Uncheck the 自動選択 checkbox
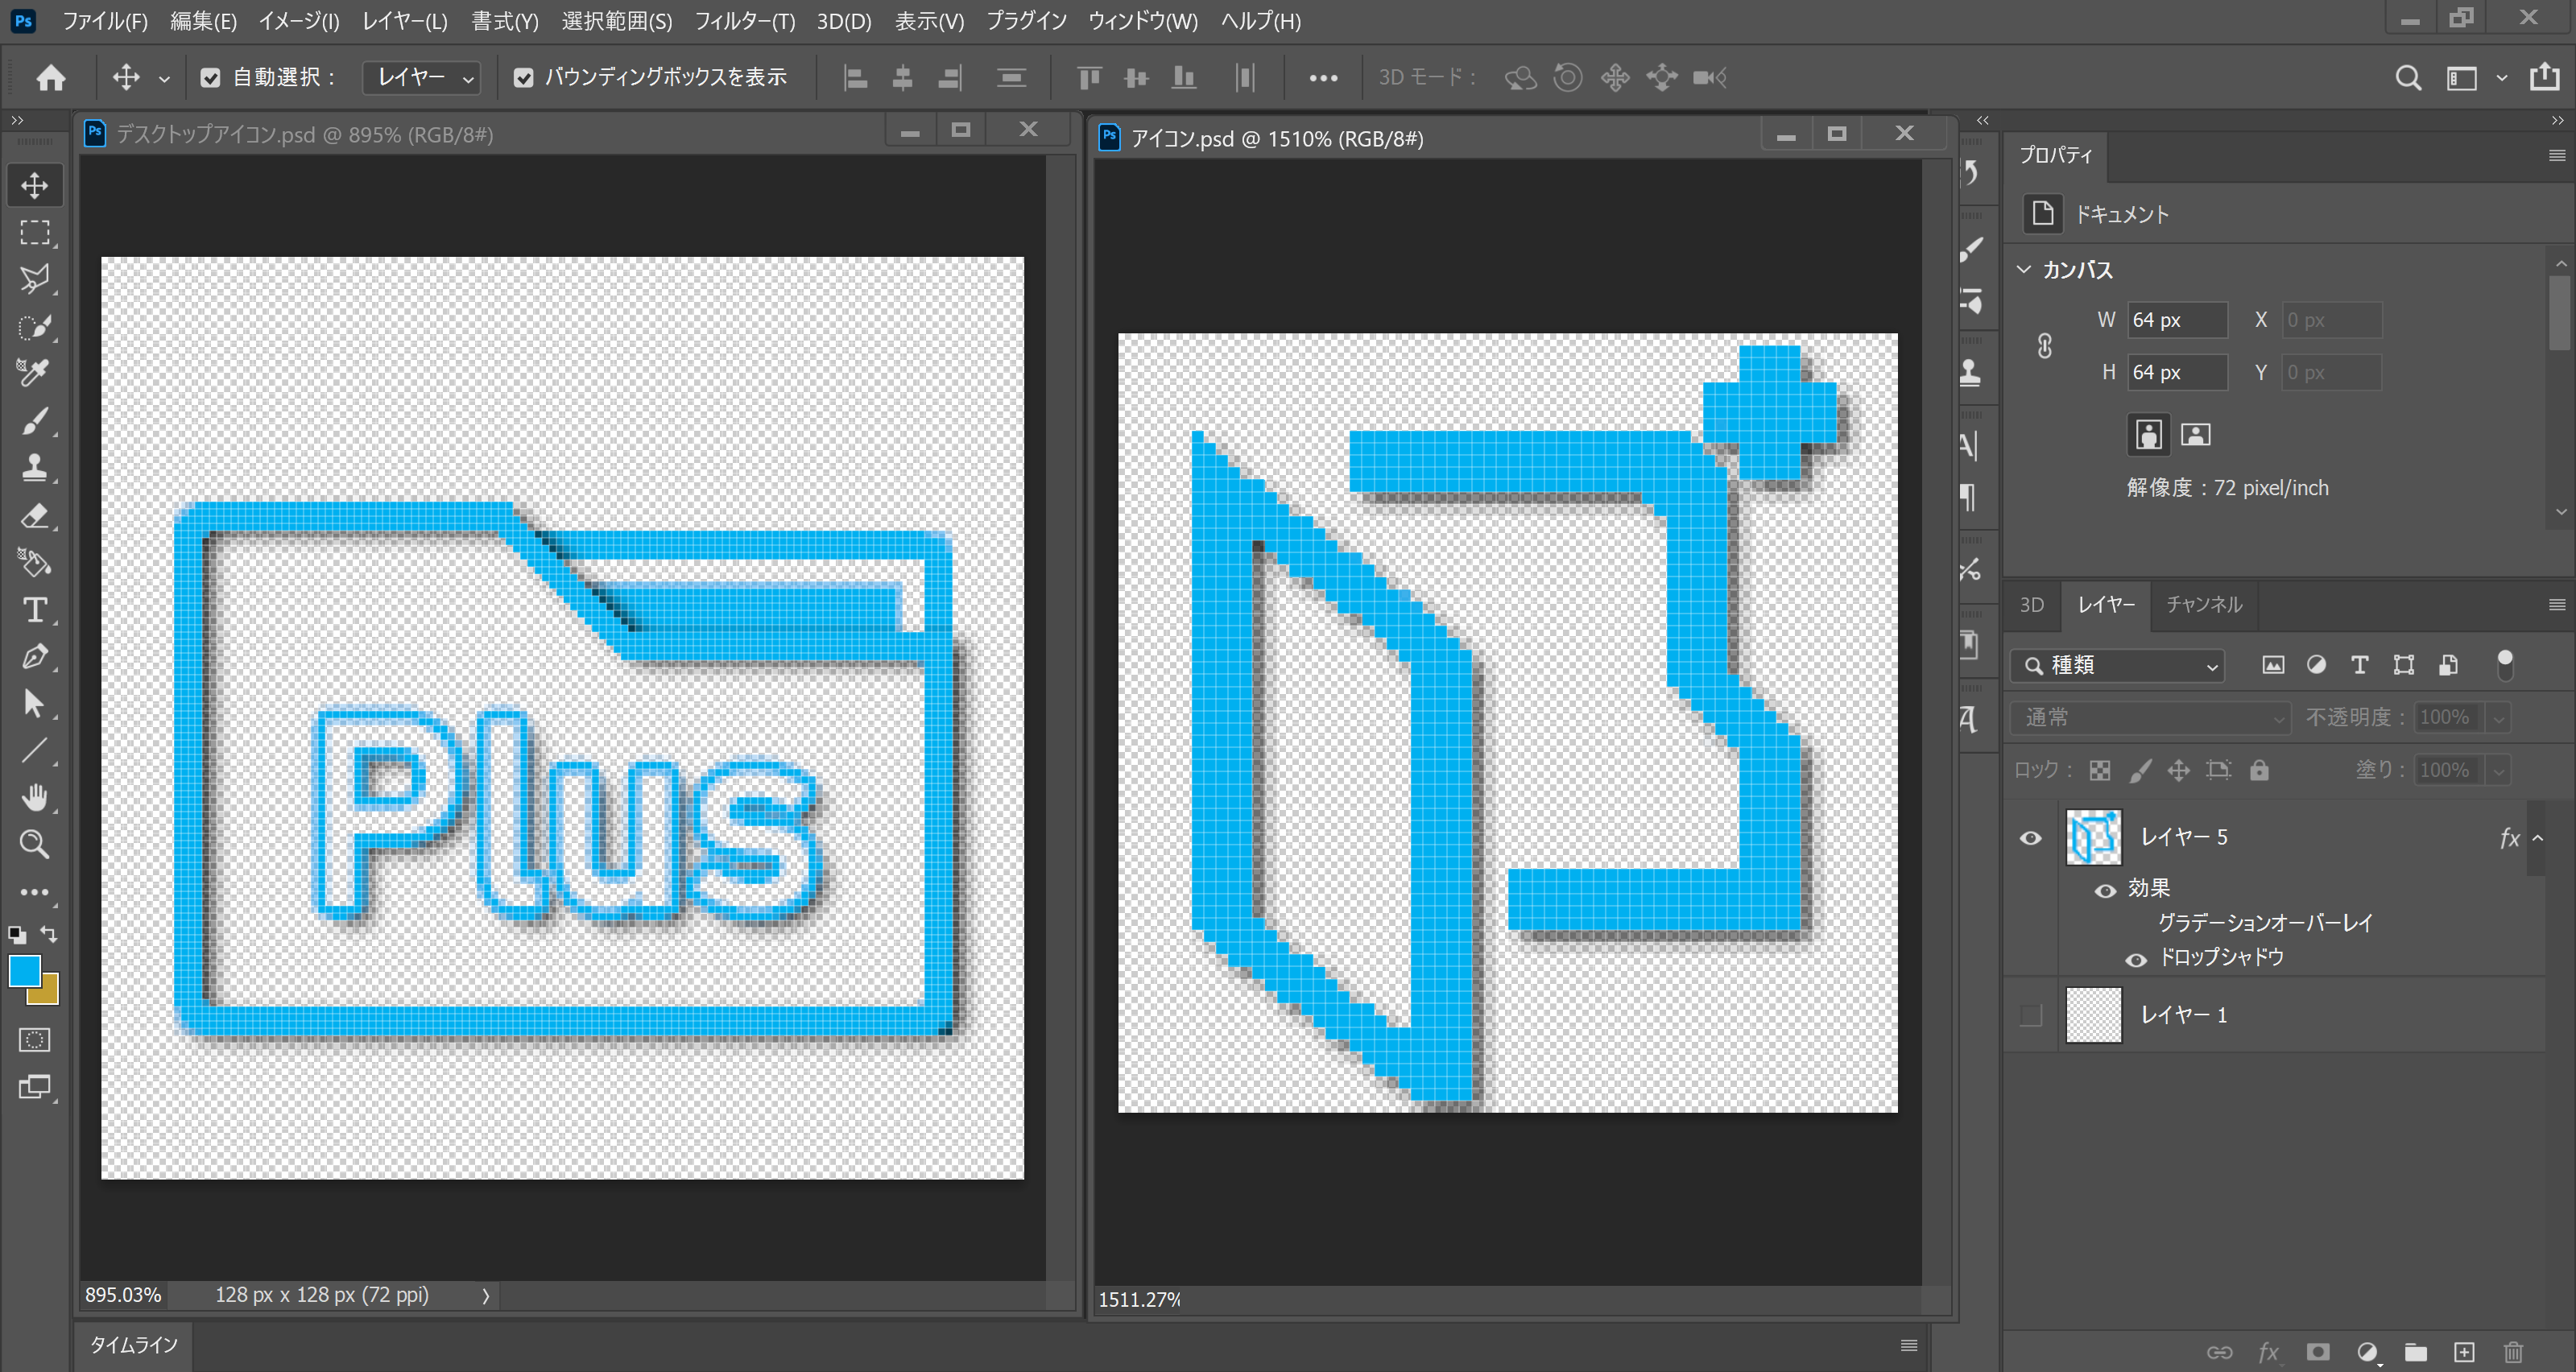Screen dimensions: 2576x1372 (x=210, y=78)
